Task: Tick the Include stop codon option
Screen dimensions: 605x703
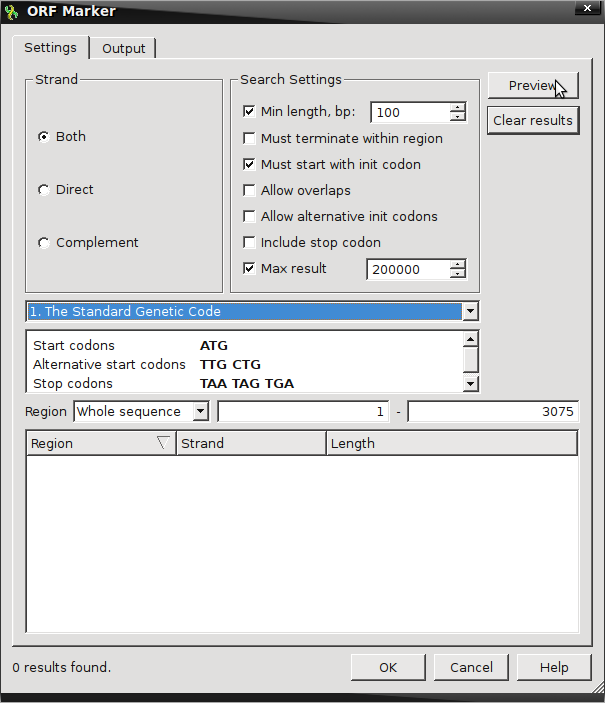Action: [x=250, y=242]
